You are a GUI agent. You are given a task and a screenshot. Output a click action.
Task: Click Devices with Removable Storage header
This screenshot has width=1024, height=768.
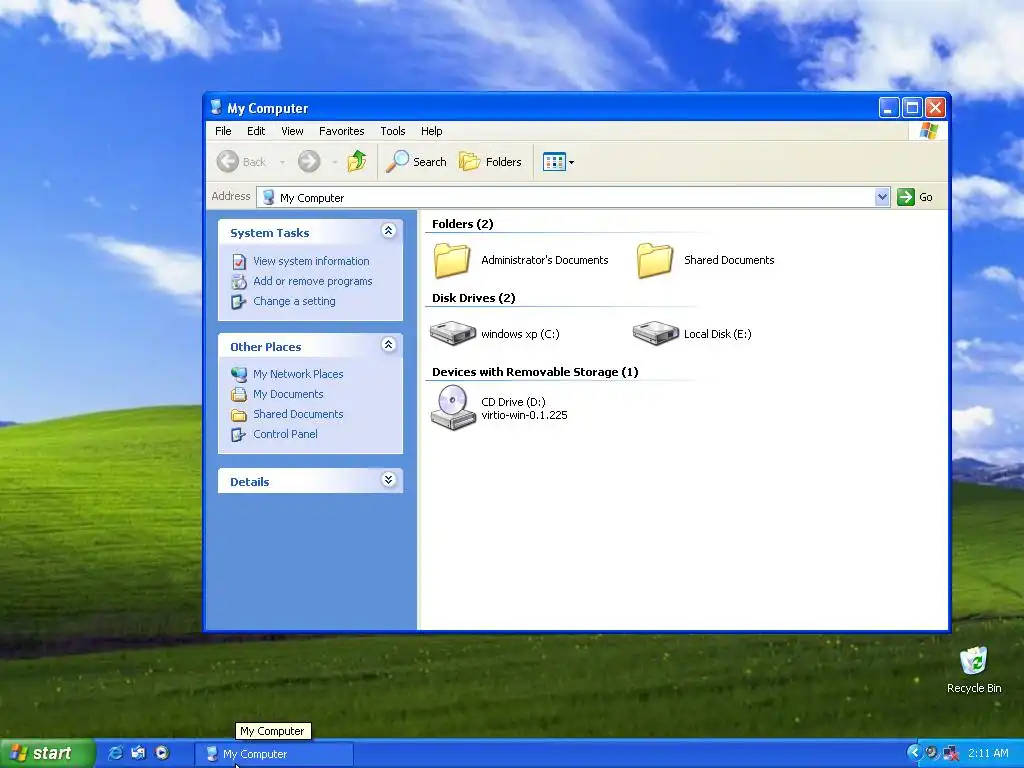(535, 372)
